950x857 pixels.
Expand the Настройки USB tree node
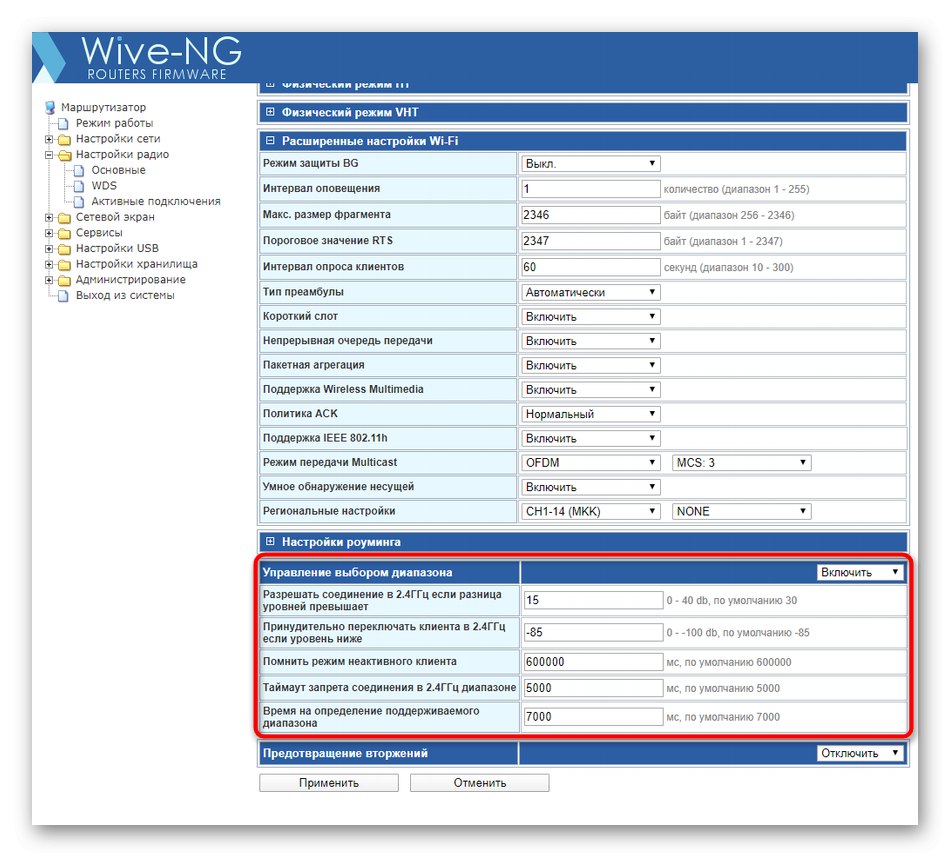pyautogui.click(x=49, y=249)
